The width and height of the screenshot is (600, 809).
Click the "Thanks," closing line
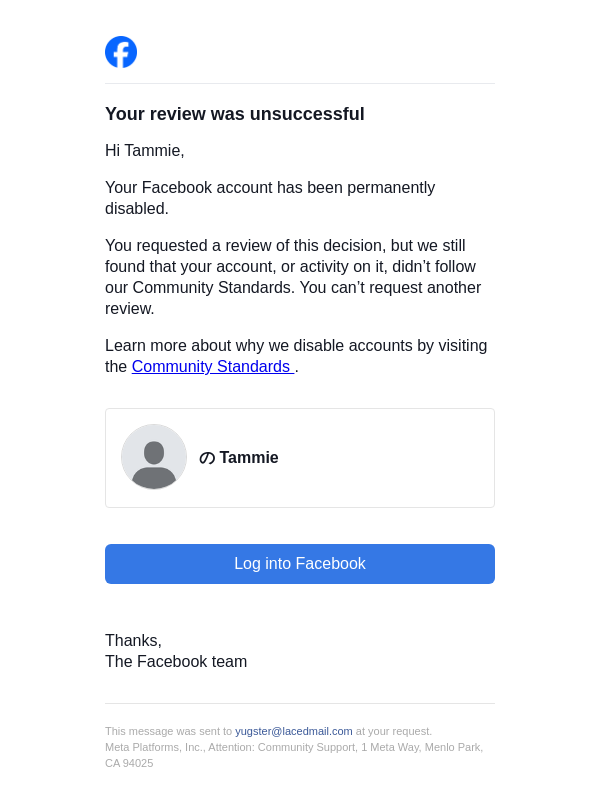pos(133,641)
